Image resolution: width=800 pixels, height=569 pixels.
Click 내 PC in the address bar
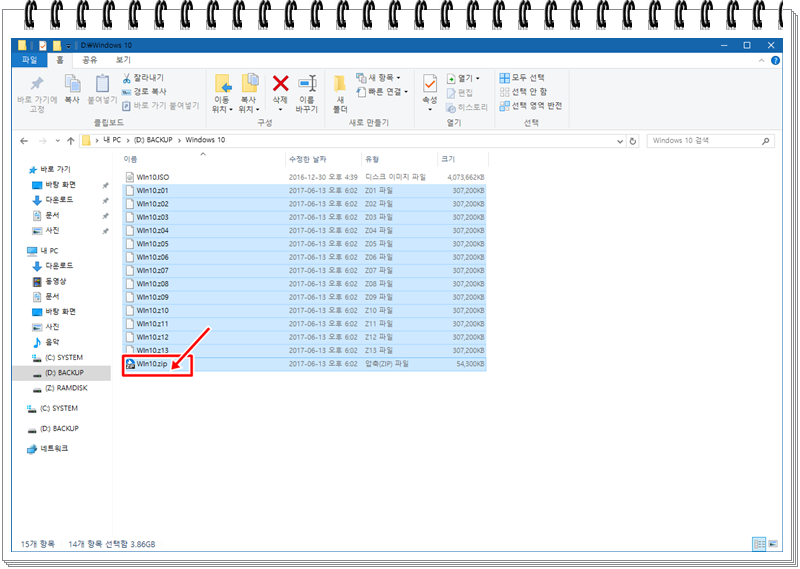(x=112, y=140)
